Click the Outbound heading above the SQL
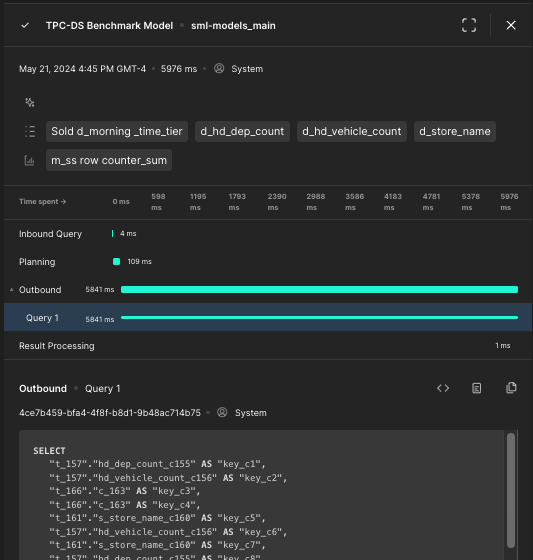This screenshot has height=560, width=533. (43, 389)
